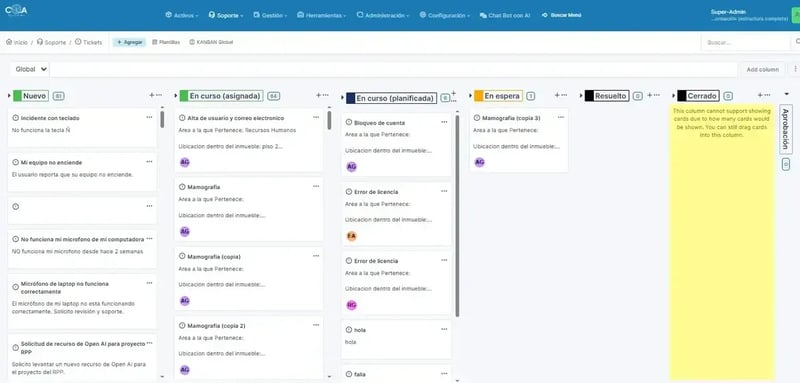Open Cerrado column options ellipsis
The height and width of the screenshot is (383, 800).
coord(767,95)
